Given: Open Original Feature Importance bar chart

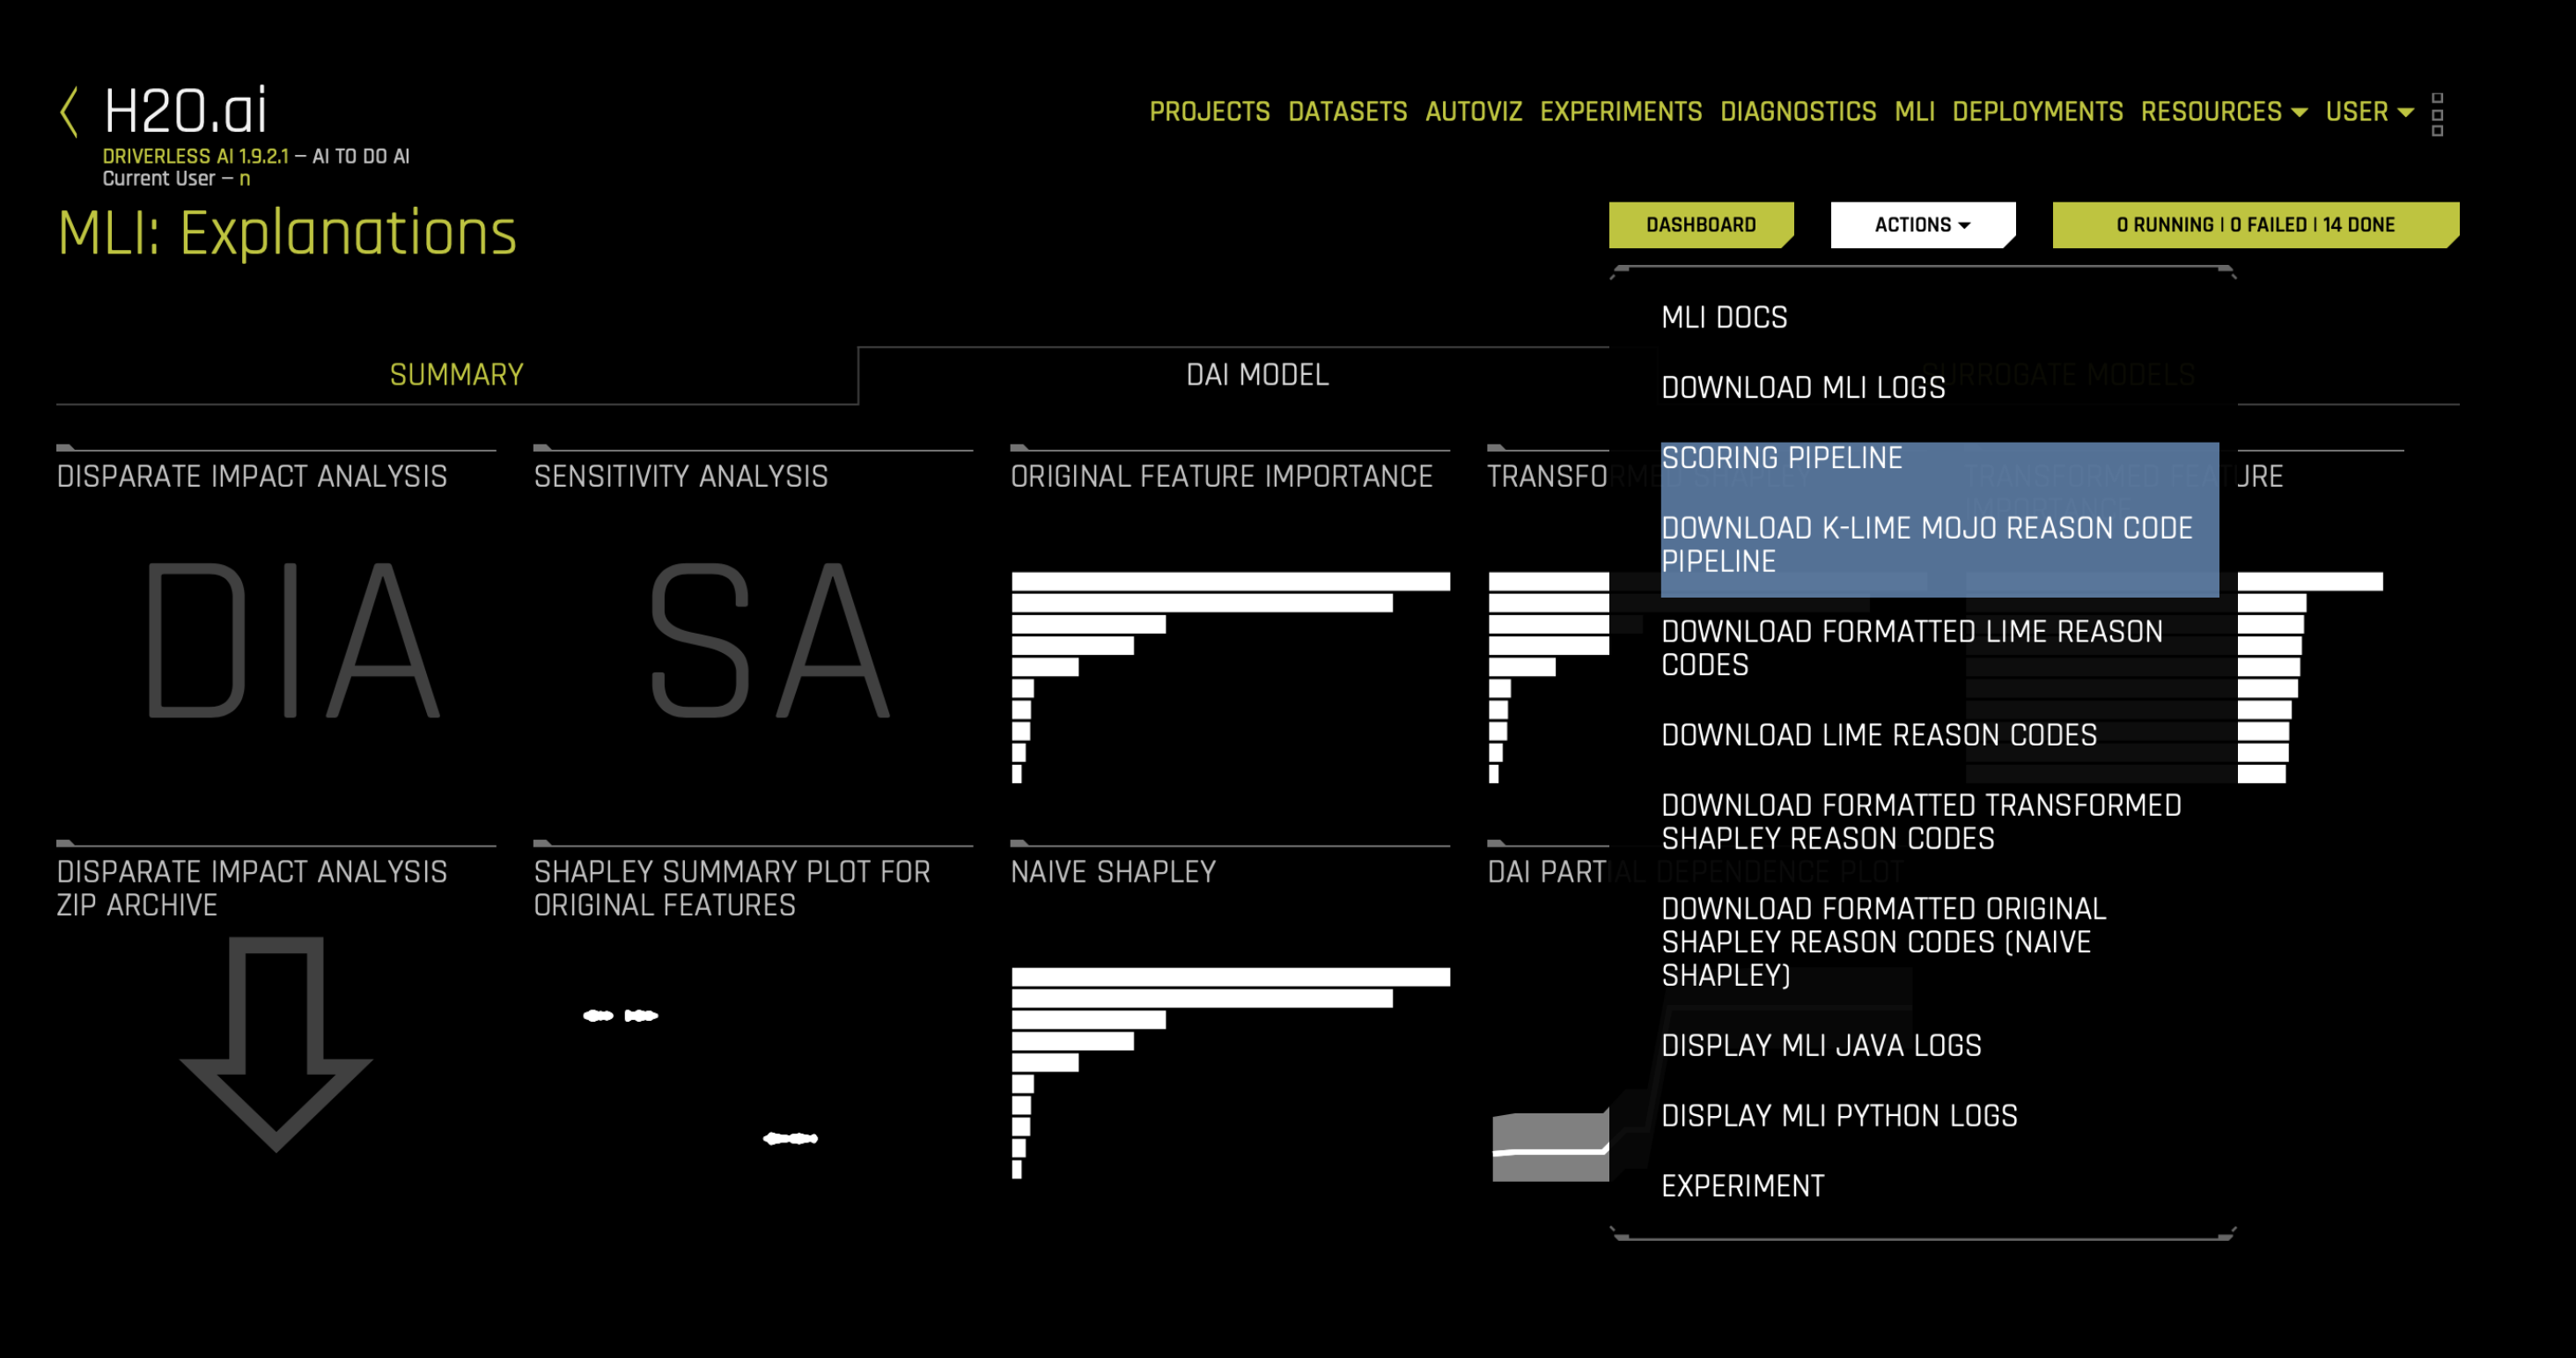Looking at the screenshot, I should pyautogui.click(x=1229, y=676).
